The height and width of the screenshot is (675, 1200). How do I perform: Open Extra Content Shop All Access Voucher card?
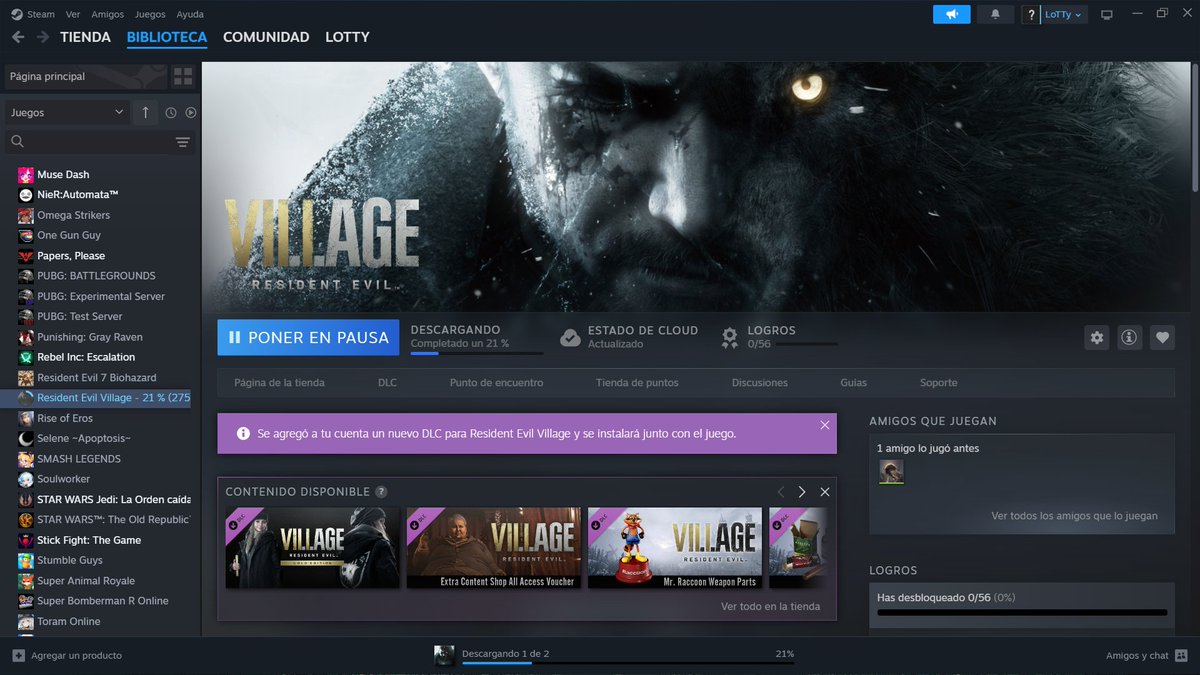click(x=493, y=548)
